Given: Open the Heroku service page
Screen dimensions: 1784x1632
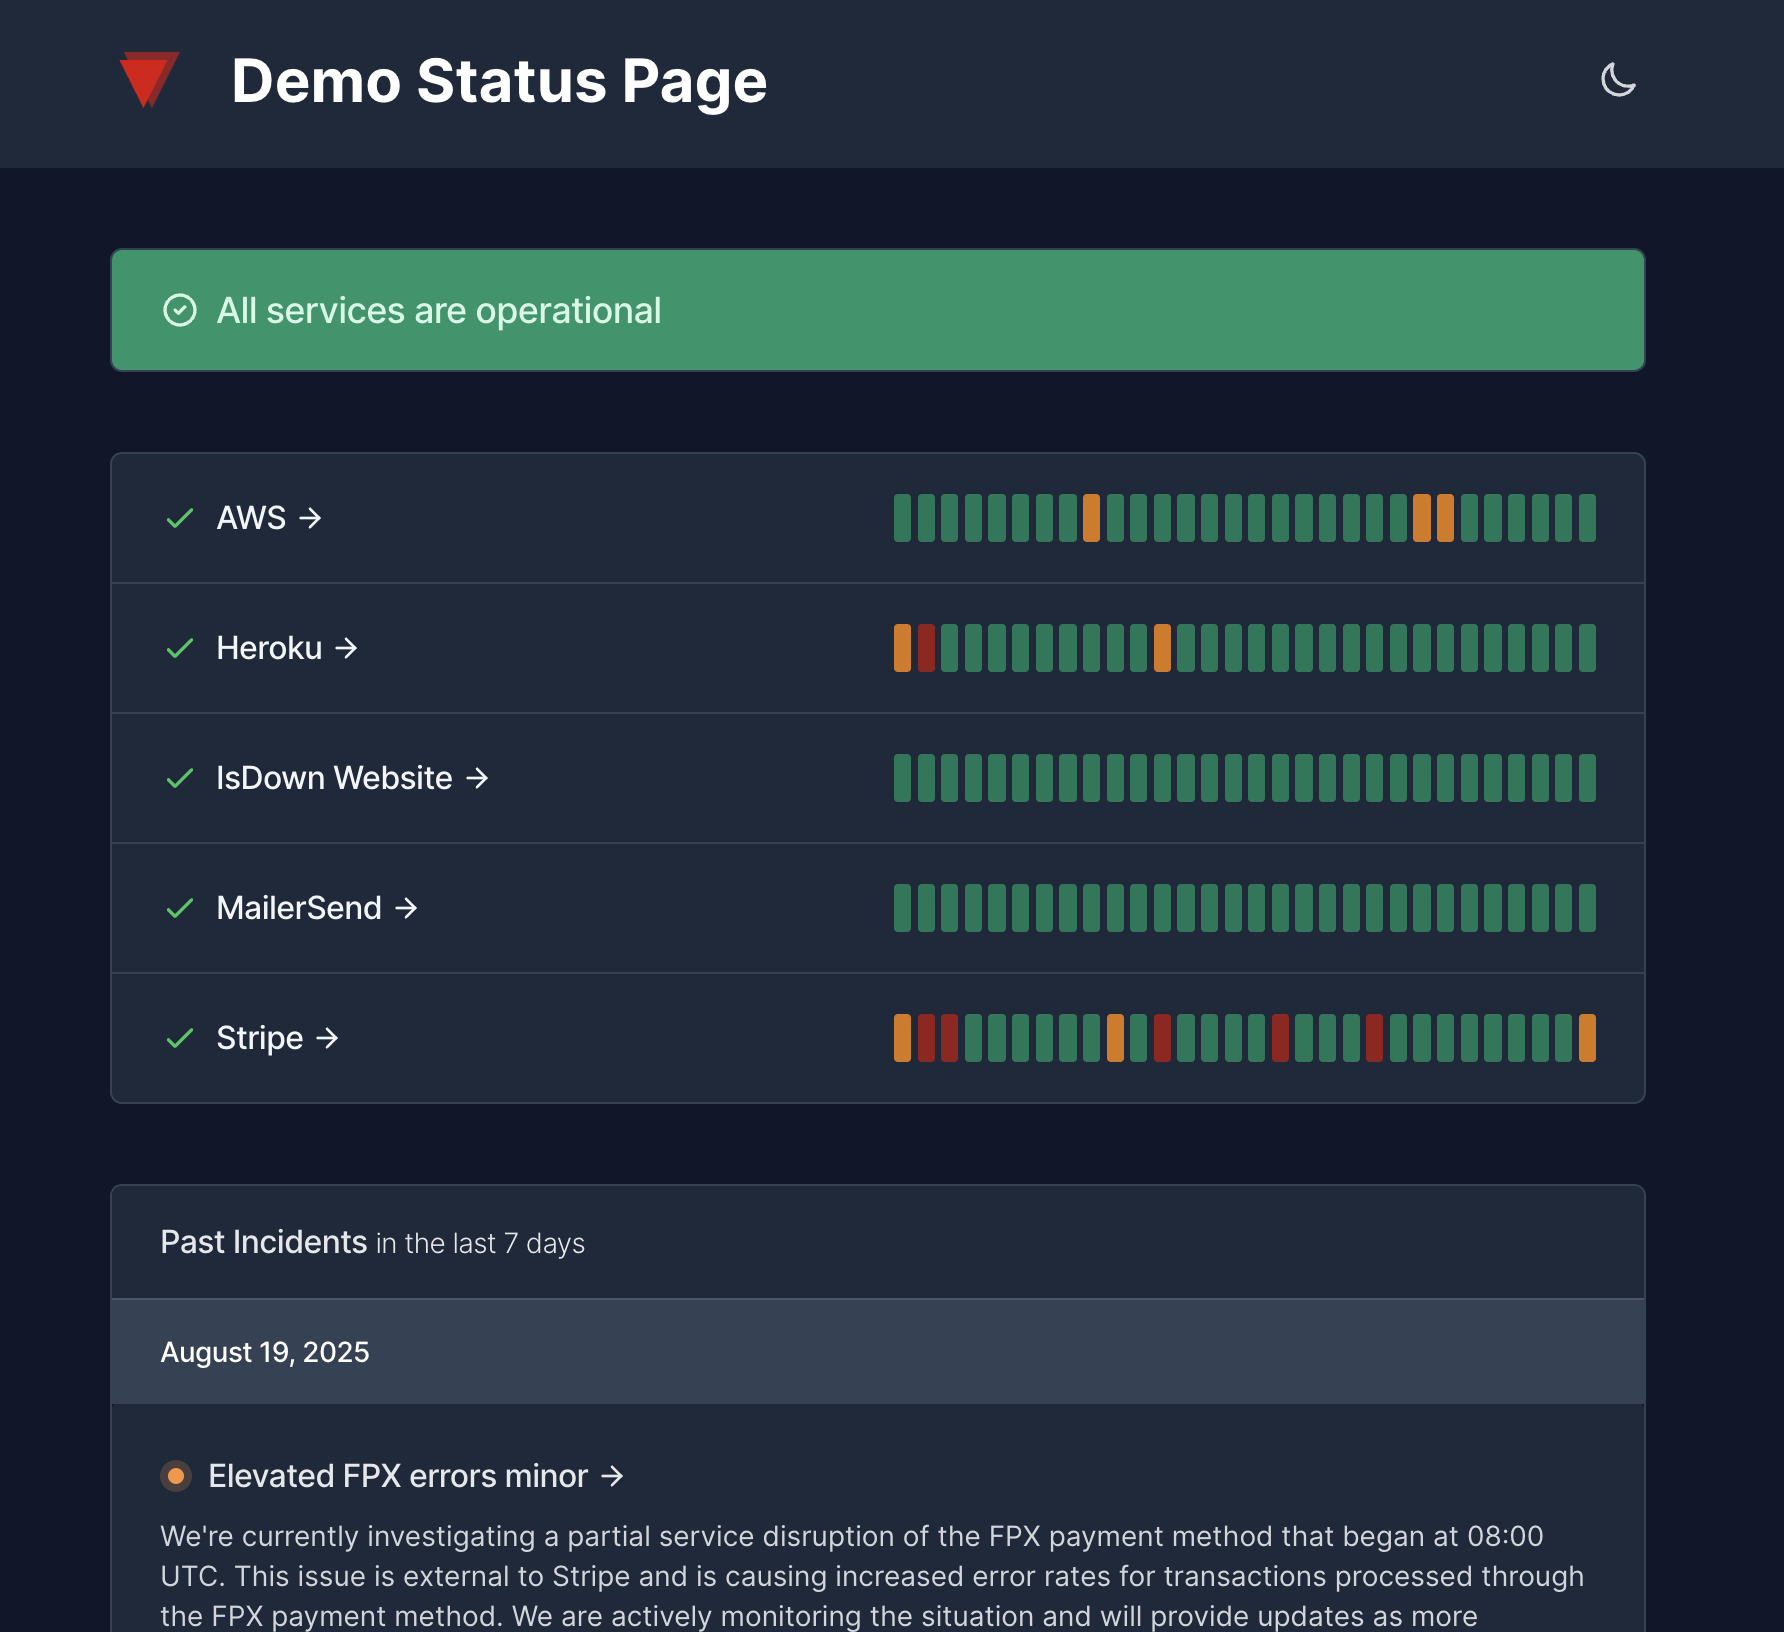Looking at the screenshot, I should 287,648.
